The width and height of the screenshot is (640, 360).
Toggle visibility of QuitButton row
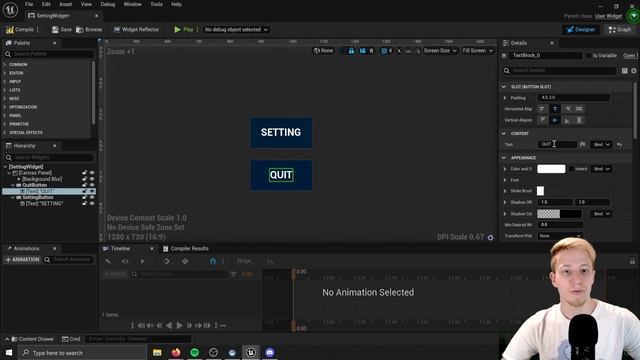[92, 185]
